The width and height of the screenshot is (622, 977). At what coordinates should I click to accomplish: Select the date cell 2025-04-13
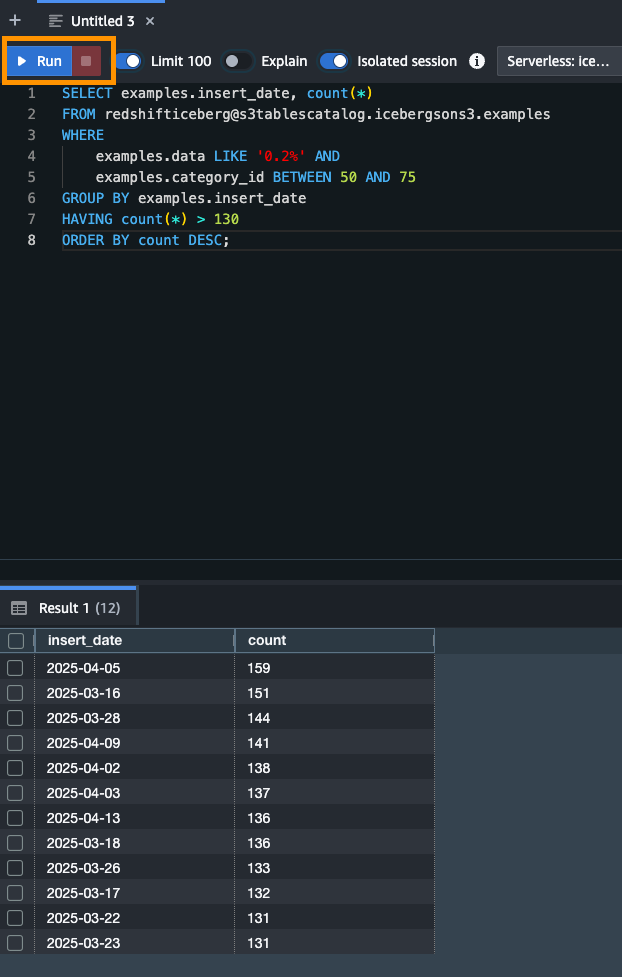(135, 817)
